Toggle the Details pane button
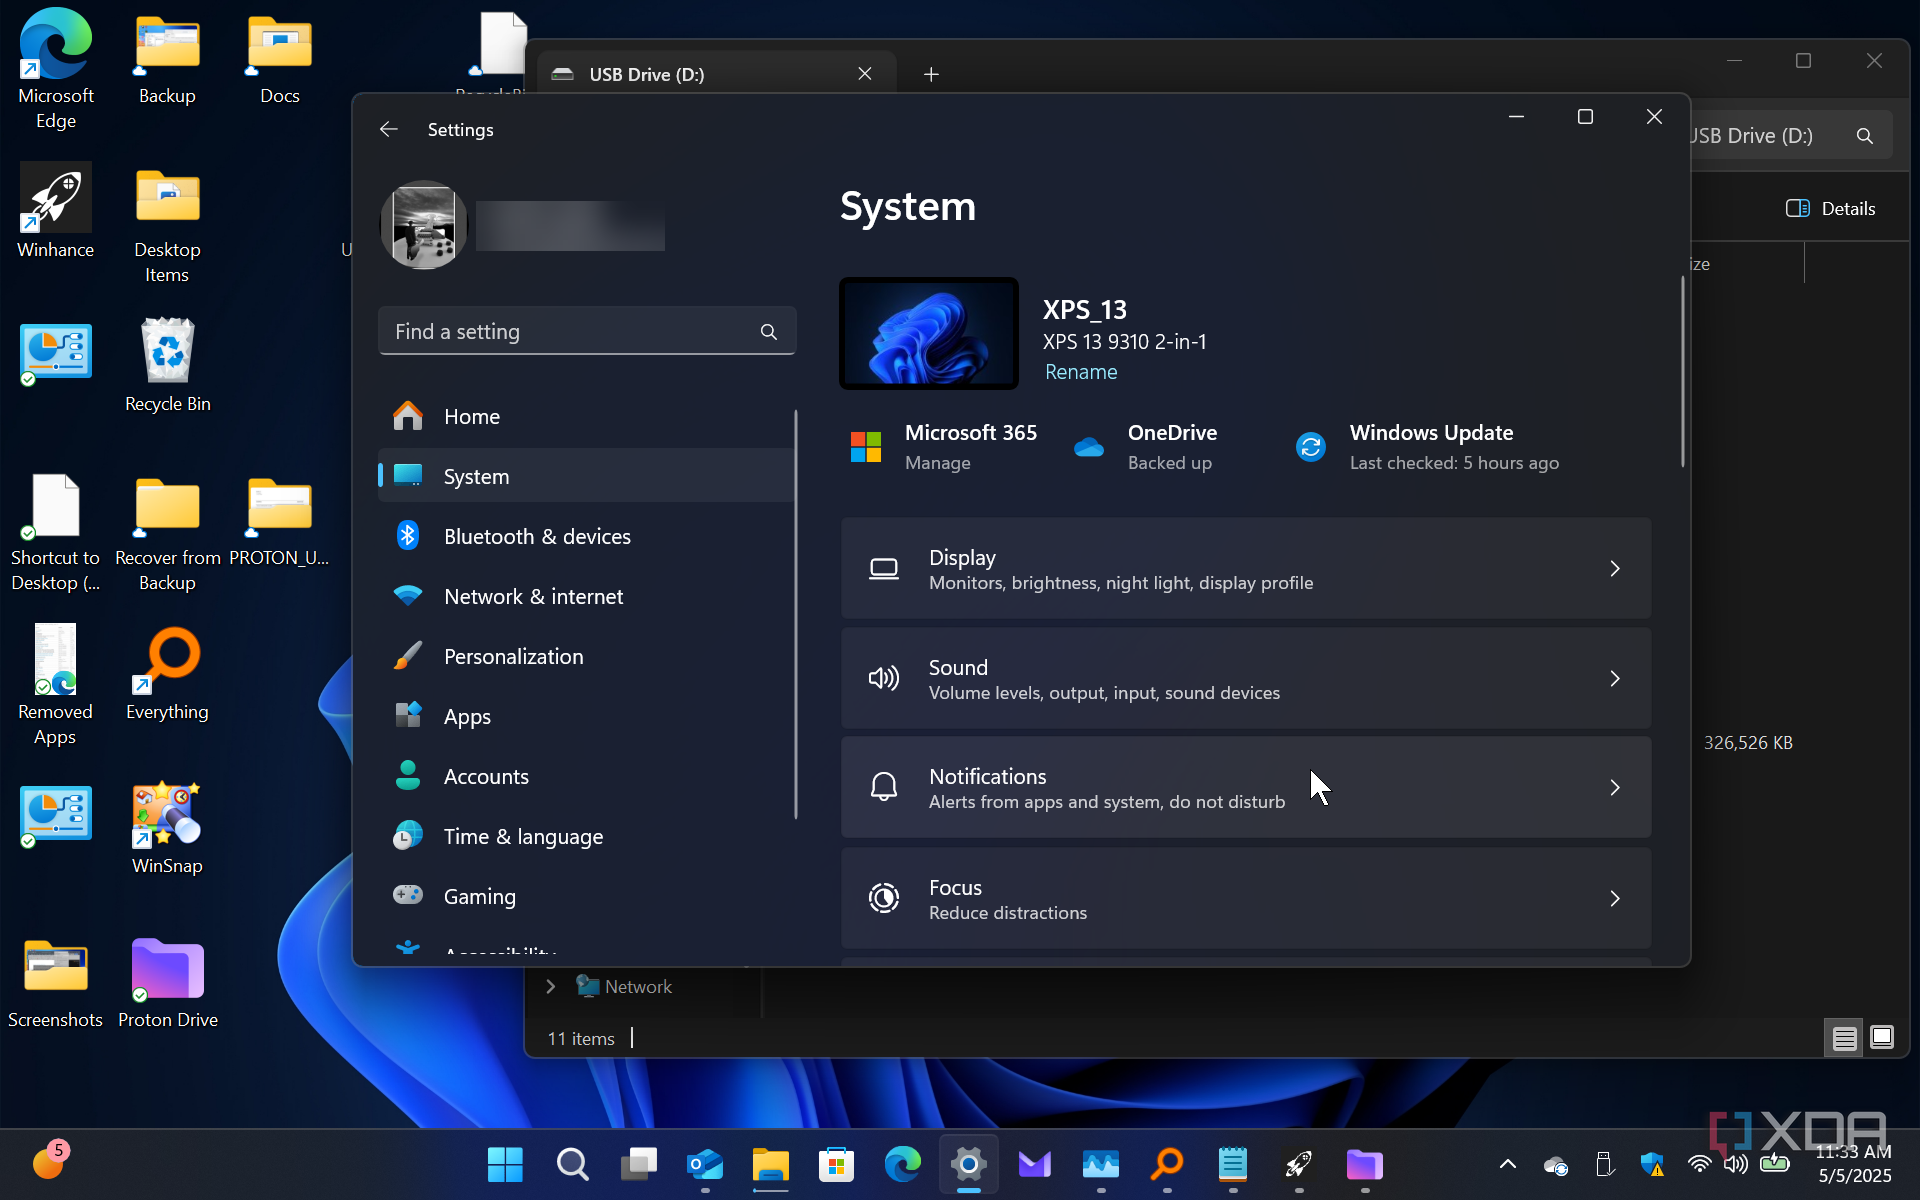1920x1200 pixels. coord(1830,209)
